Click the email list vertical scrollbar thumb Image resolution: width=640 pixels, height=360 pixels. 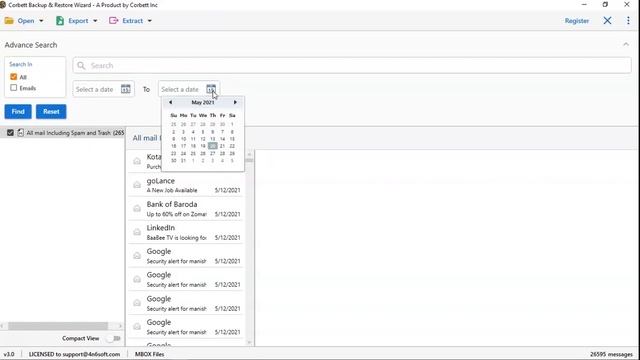[249, 160]
